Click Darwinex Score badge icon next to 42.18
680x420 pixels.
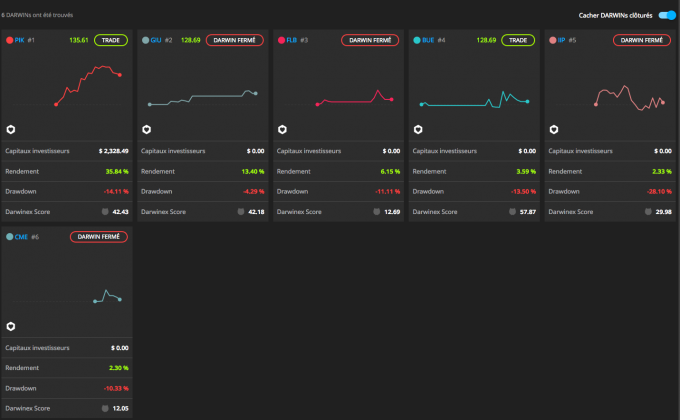point(241,212)
